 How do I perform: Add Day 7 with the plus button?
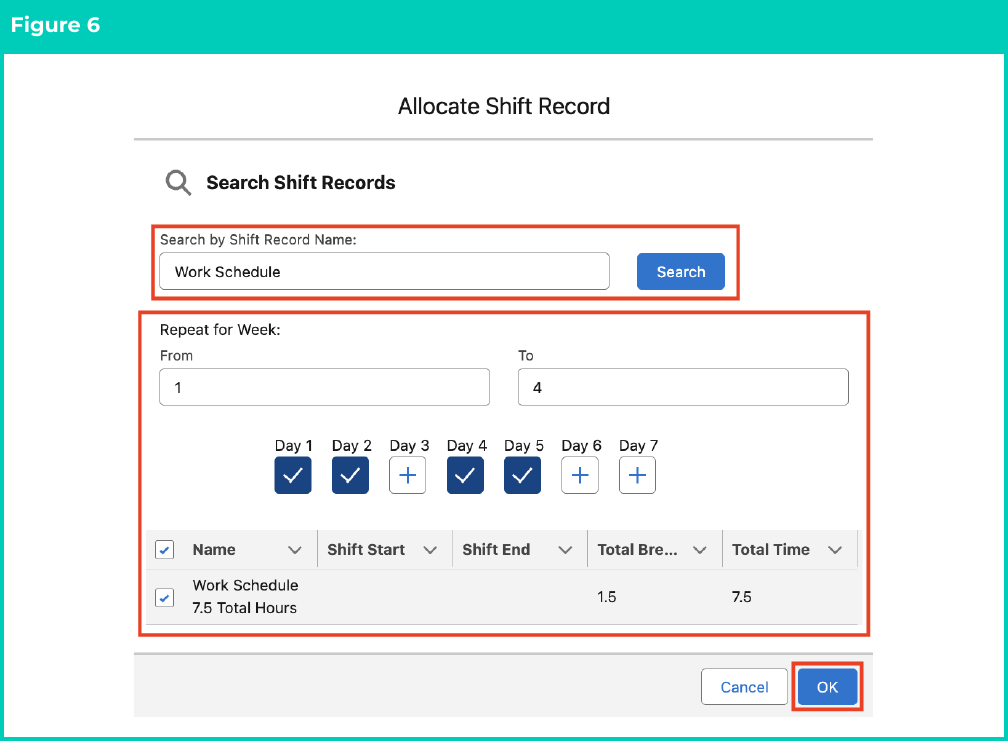coord(638,476)
